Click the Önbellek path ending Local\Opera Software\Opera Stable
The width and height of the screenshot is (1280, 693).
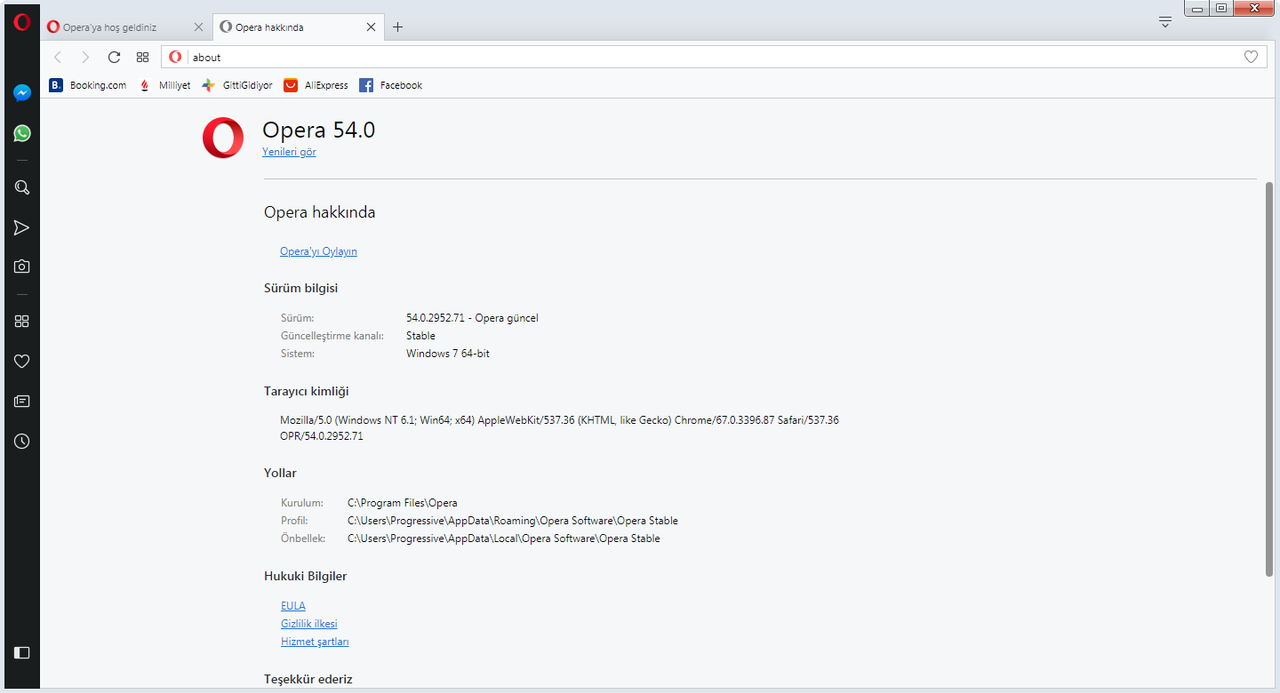(504, 539)
